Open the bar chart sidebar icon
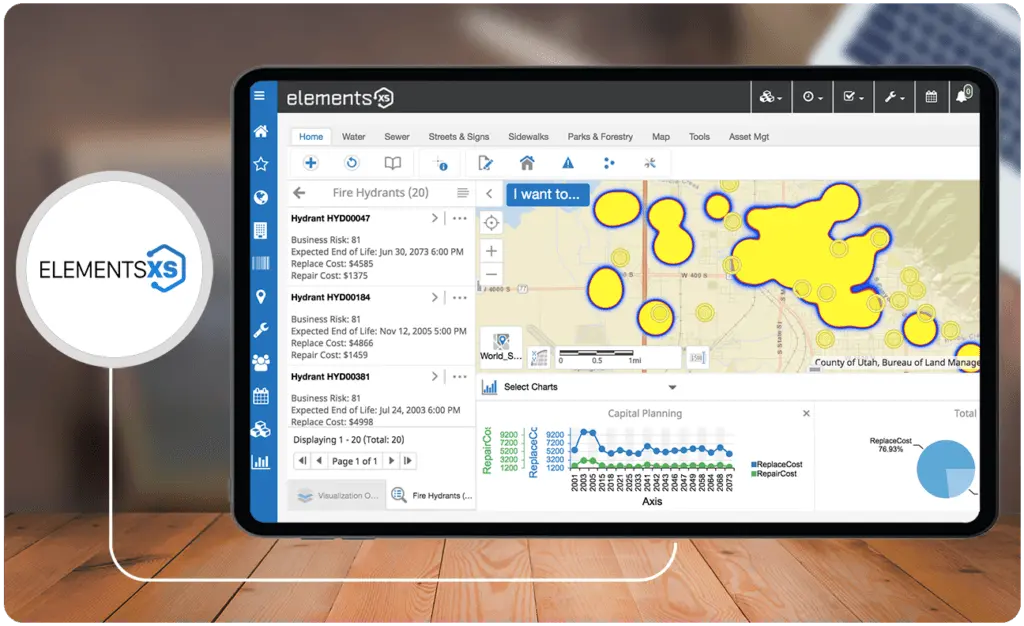1024x626 pixels. click(x=261, y=462)
